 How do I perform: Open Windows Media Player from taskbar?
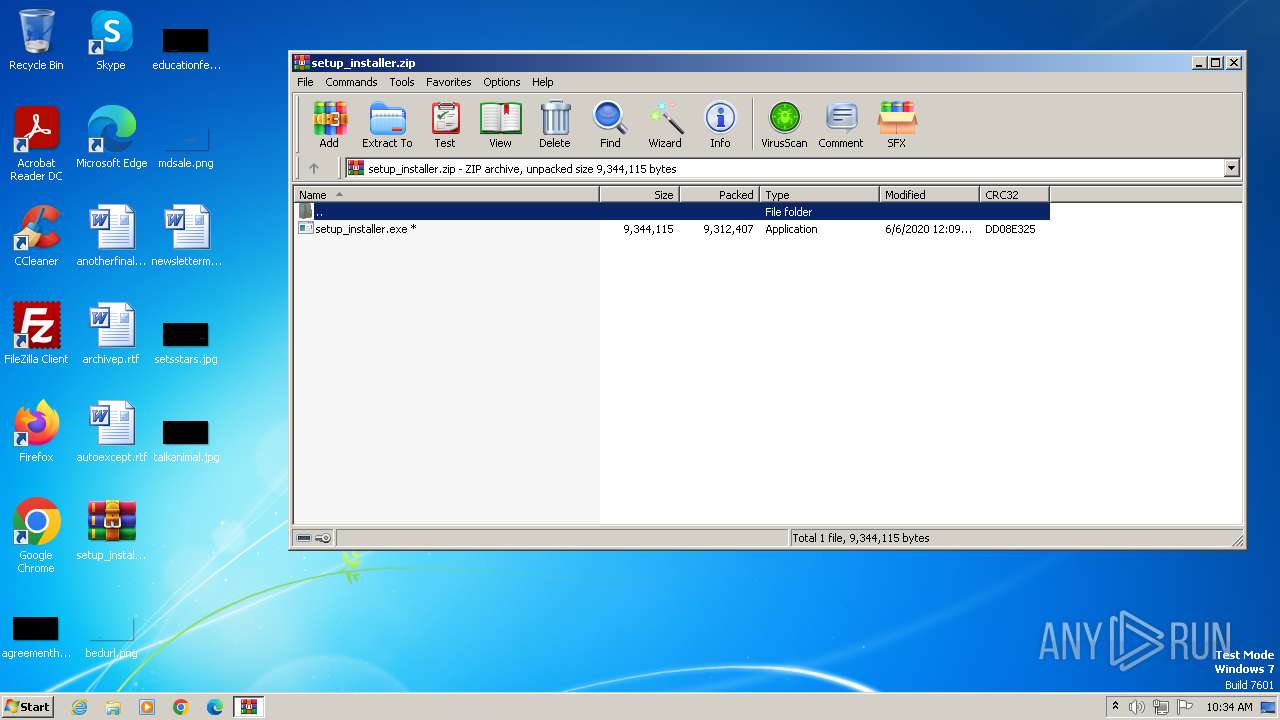(147, 707)
